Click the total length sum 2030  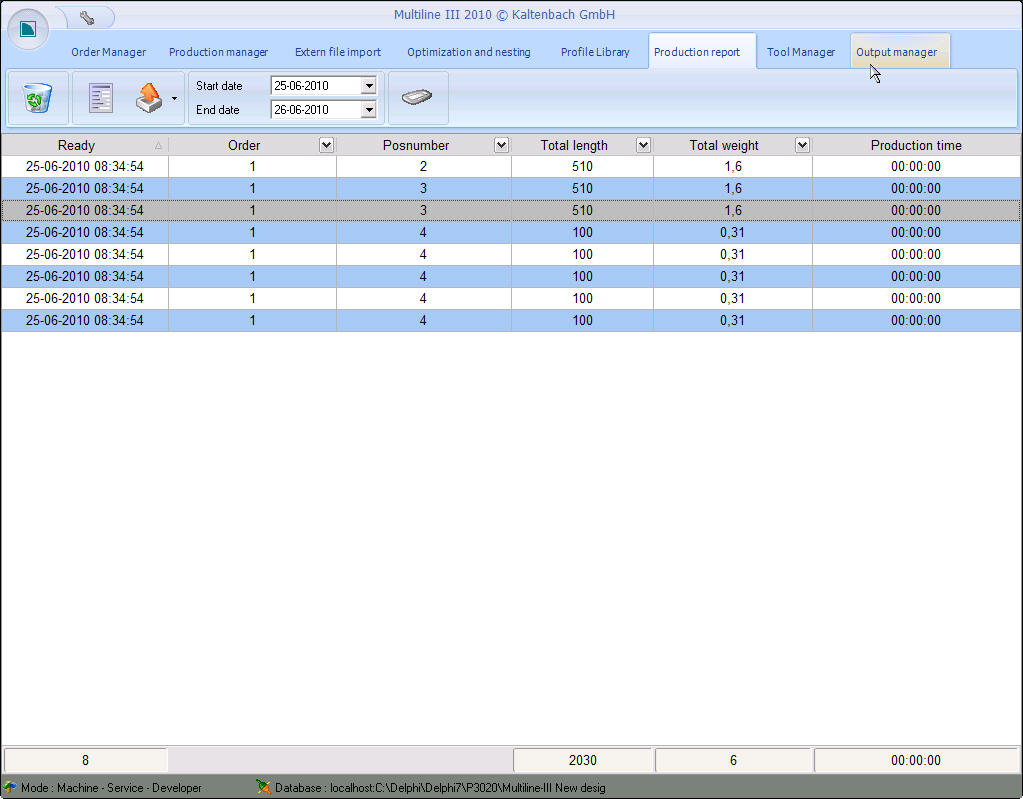point(583,760)
